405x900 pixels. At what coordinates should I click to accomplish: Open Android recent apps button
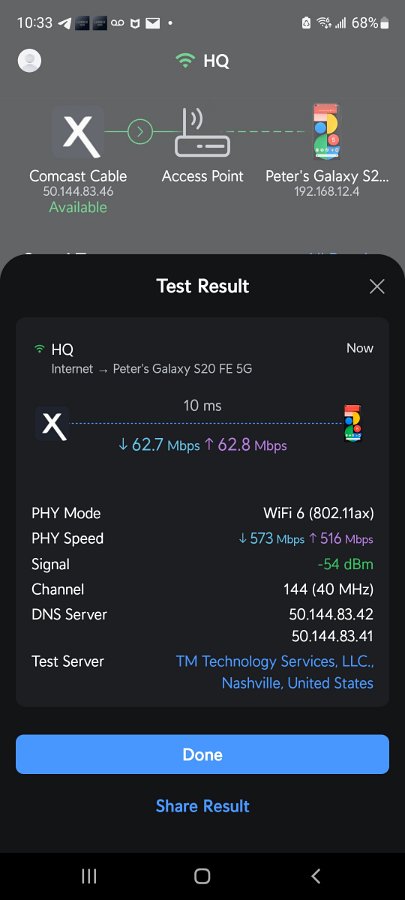pos(89,876)
